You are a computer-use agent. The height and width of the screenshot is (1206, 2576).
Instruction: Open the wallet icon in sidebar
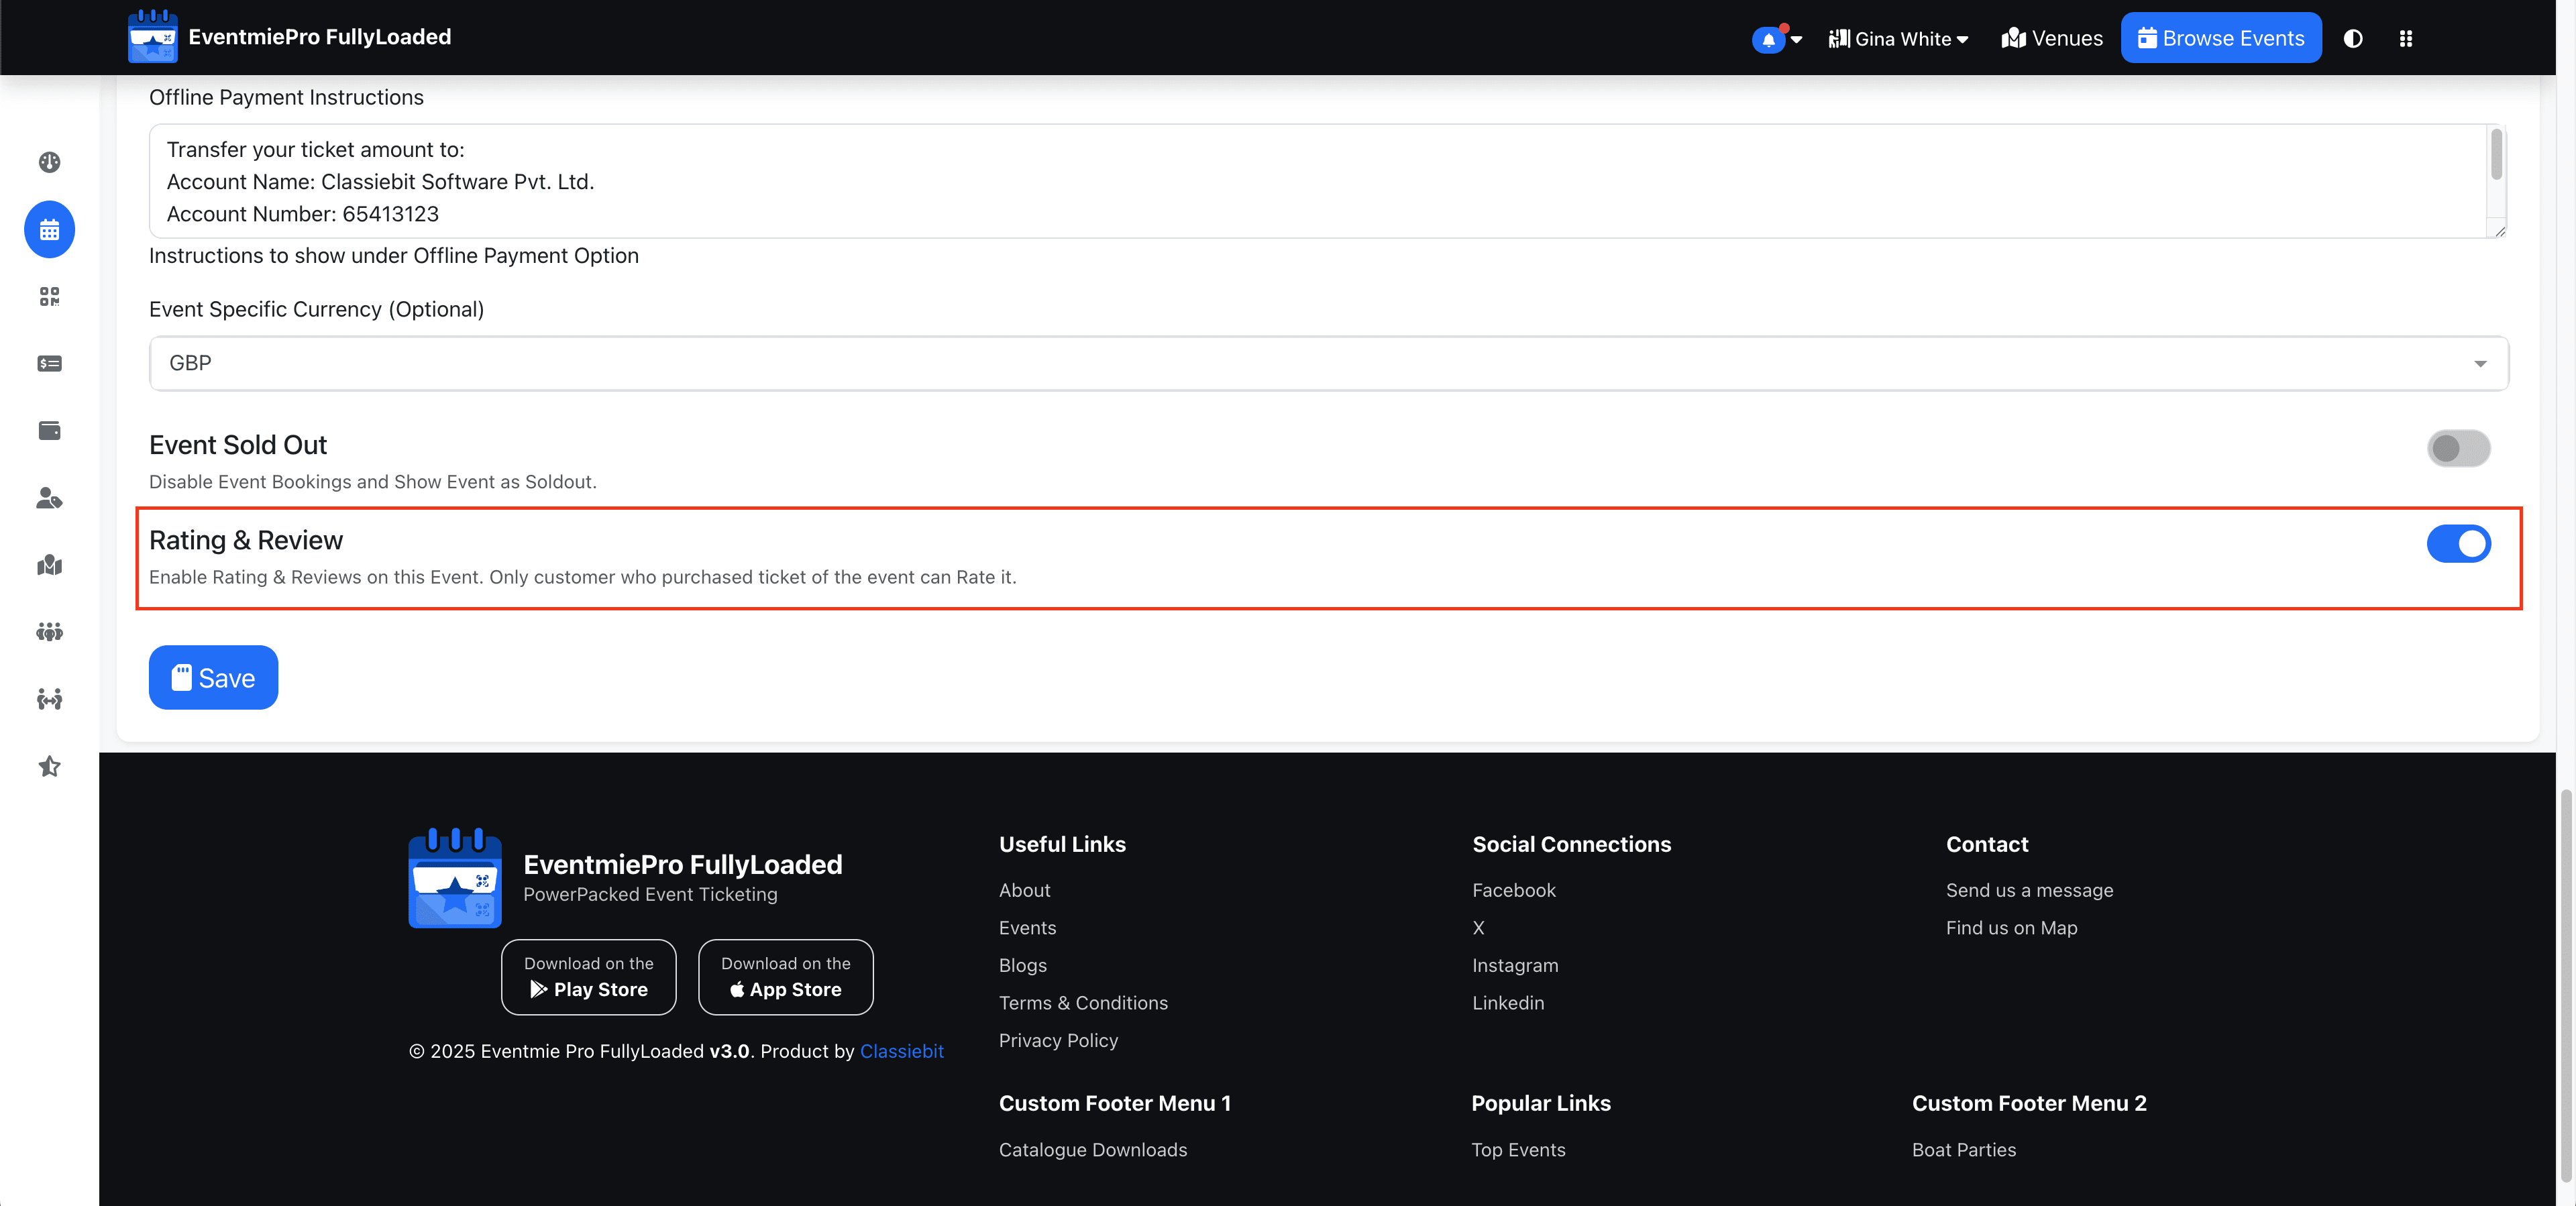pyautogui.click(x=49, y=430)
